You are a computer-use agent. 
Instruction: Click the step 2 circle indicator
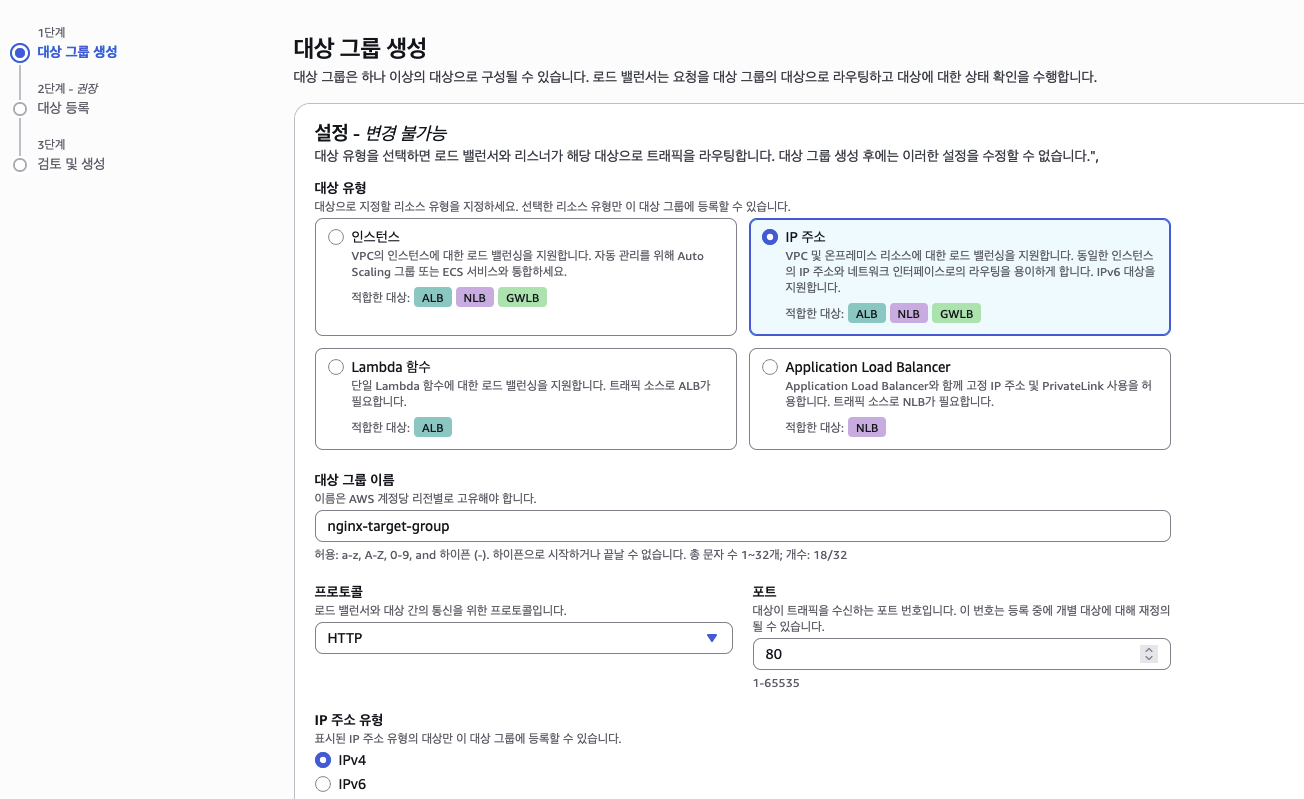[20, 108]
